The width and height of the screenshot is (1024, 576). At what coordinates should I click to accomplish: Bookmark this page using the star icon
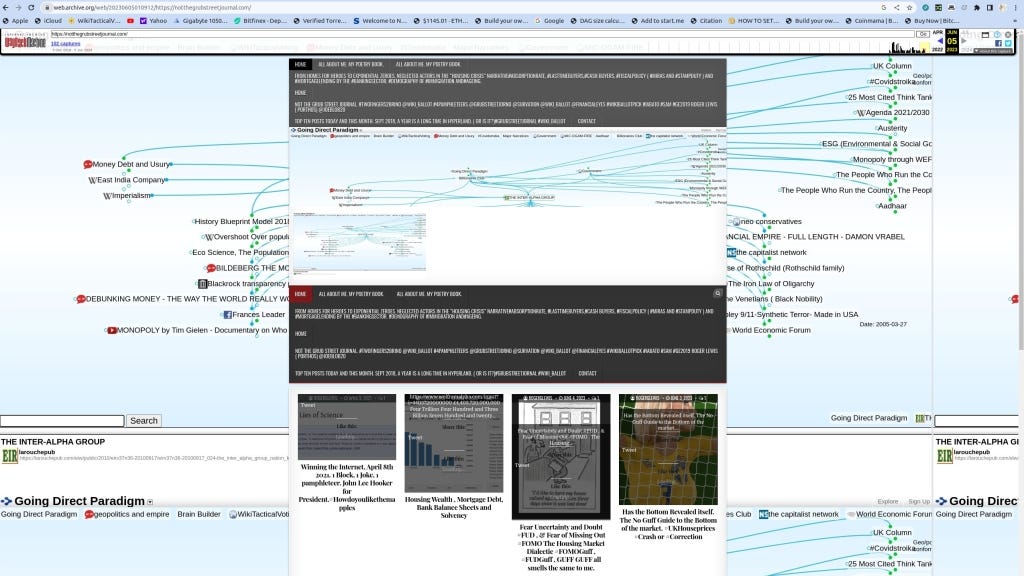tap(910, 7)
